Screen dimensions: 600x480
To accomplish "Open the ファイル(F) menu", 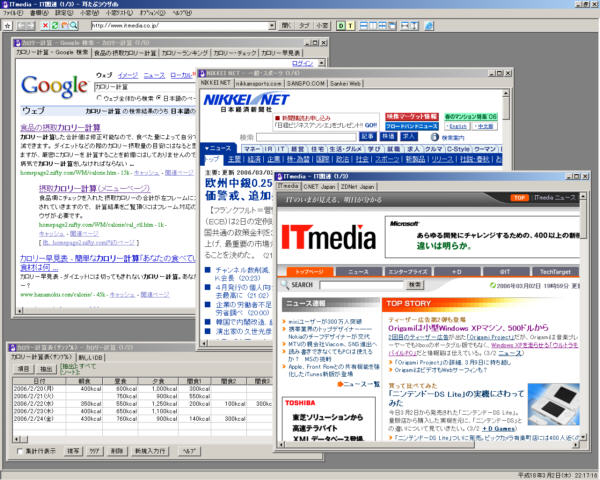I will 13,13.
